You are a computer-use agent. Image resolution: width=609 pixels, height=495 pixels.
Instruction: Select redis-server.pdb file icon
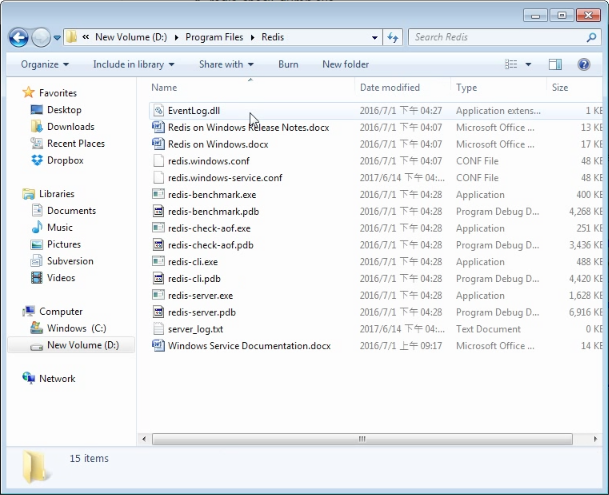coord(158,312)
